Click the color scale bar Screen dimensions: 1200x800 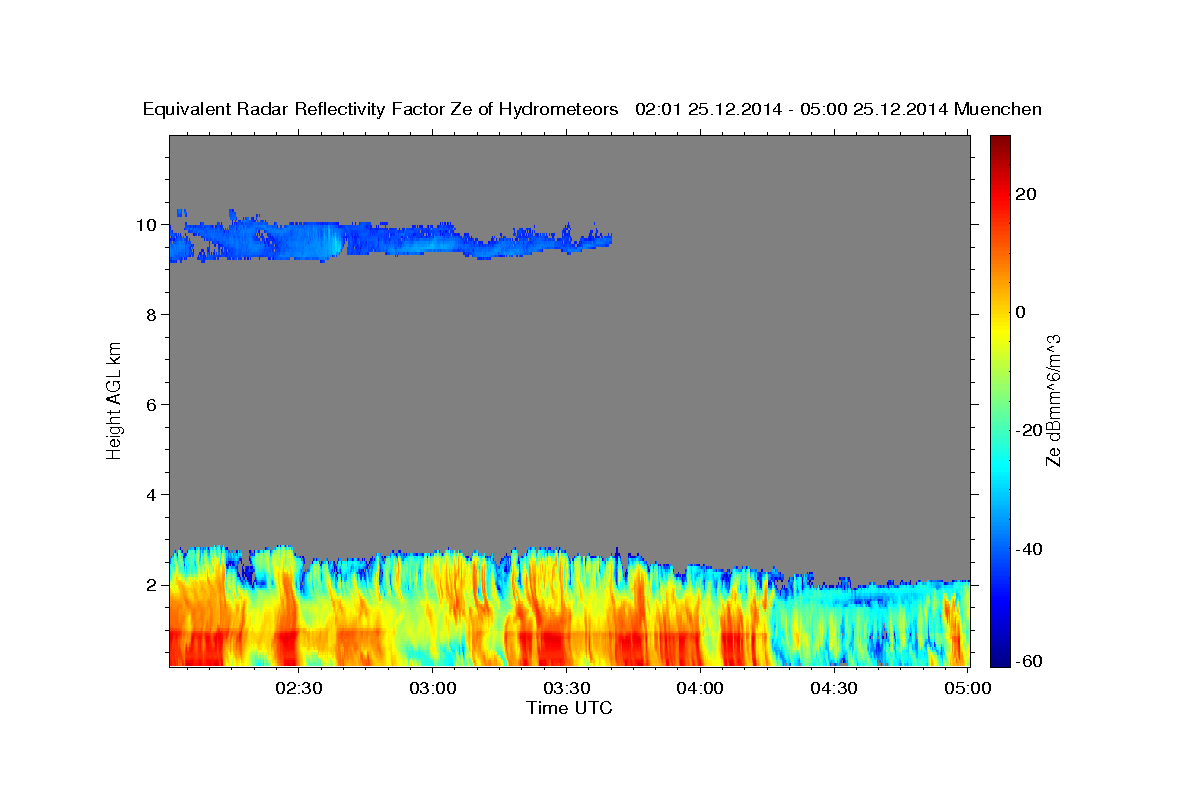(1000, 400)
